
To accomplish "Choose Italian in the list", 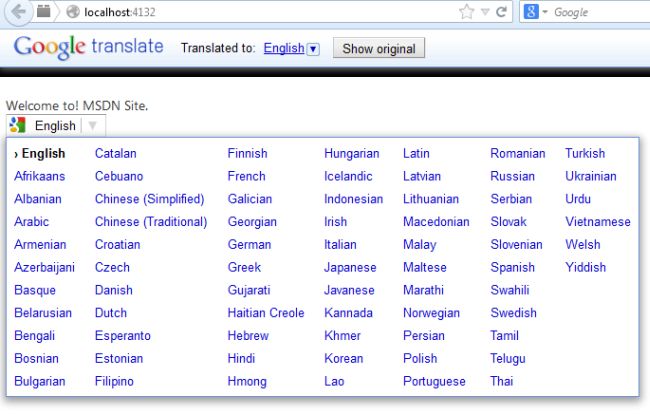I will coord(340,245).
